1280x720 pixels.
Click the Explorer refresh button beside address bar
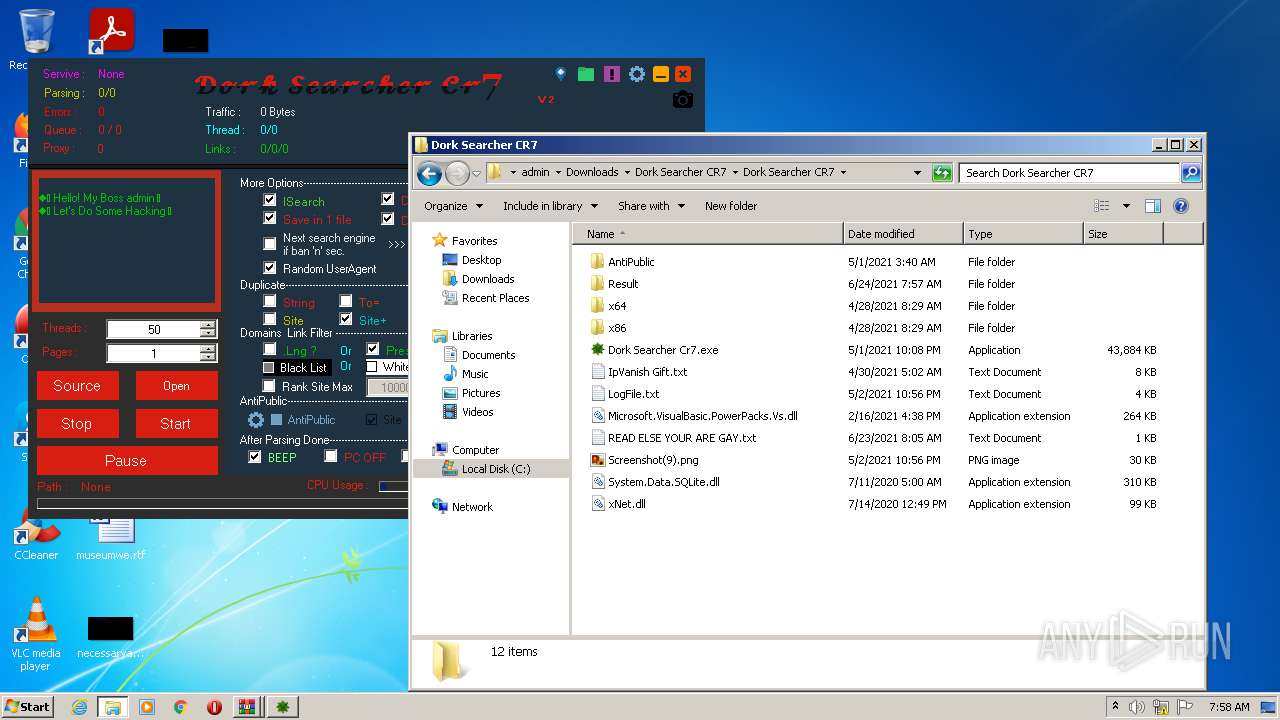[941, 172]
